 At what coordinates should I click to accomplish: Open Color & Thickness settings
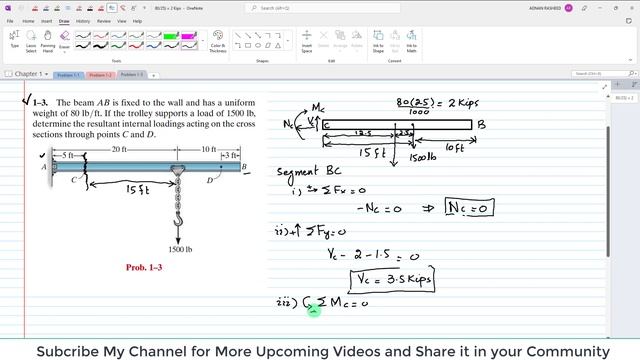pos(218,41)
